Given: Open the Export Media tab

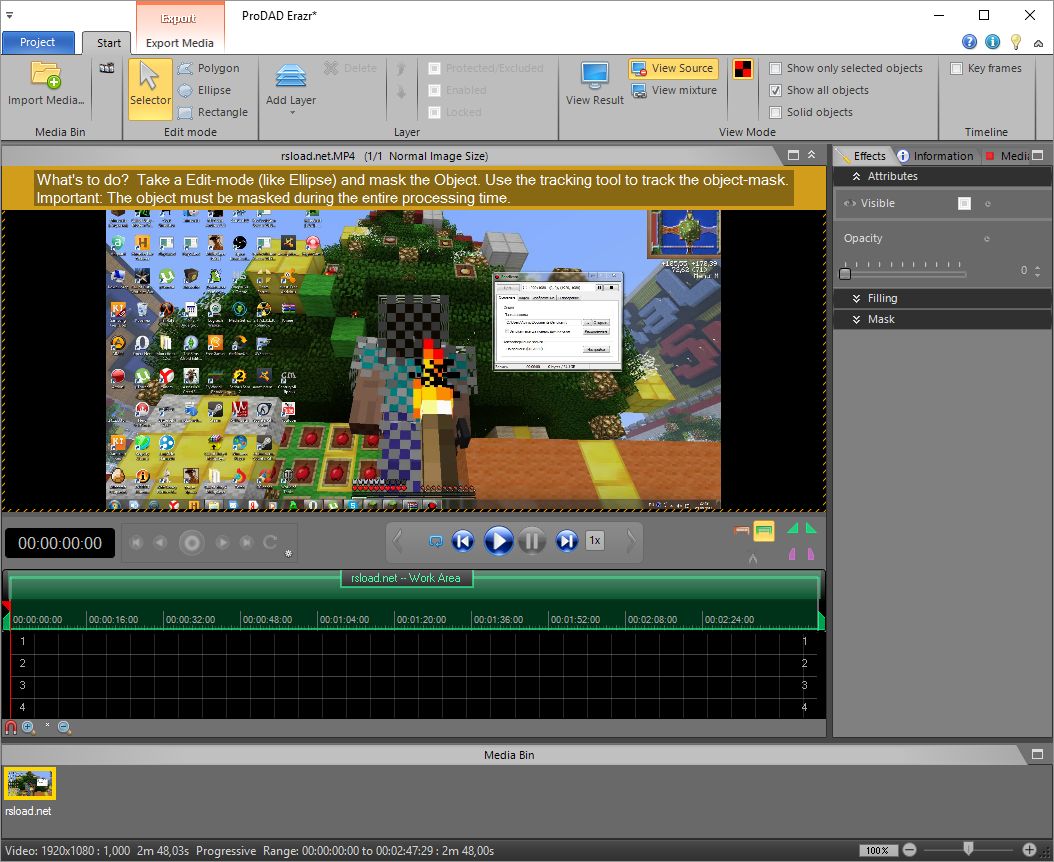Looking at the screenshot, I should pyautogui.click(x=179, y=43).
